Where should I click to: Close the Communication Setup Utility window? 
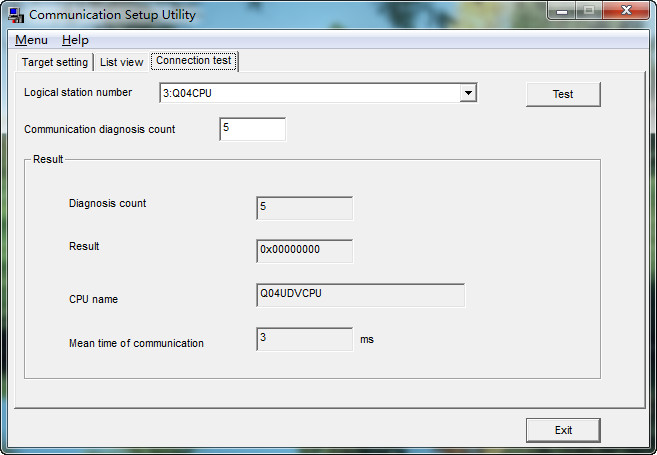pos(626,12)
